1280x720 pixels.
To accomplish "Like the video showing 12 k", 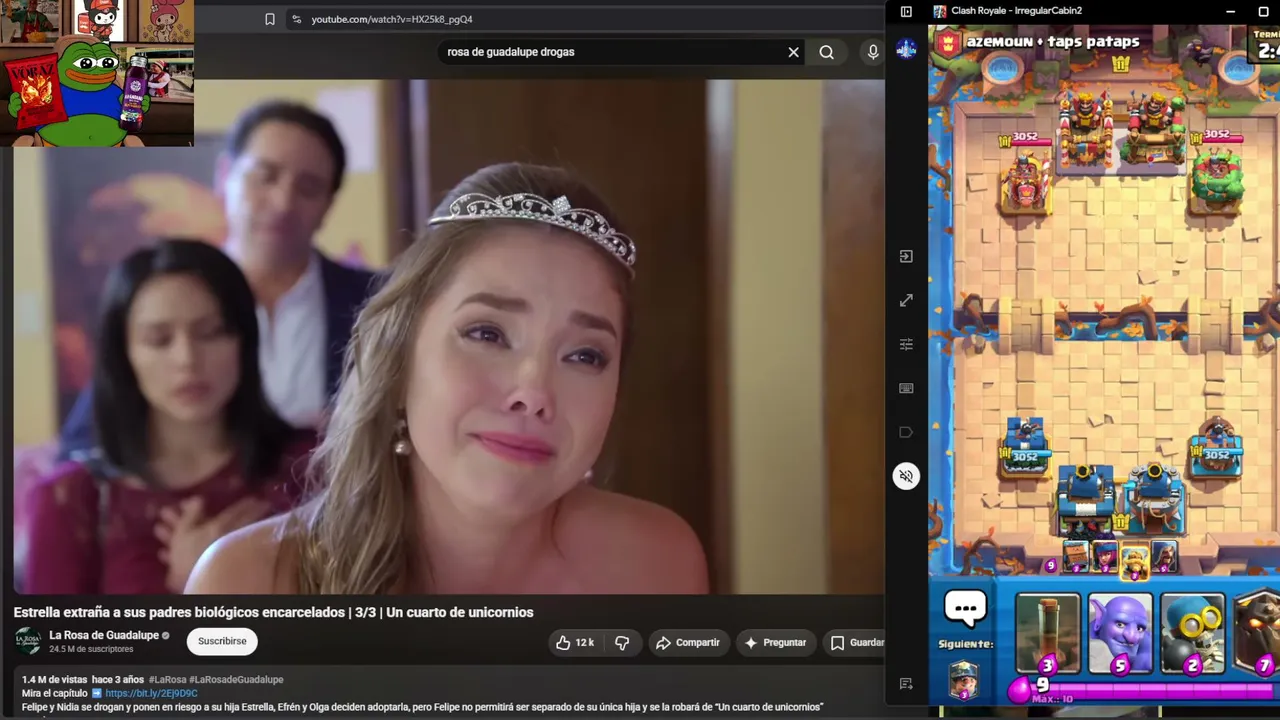I will point(575,643).
